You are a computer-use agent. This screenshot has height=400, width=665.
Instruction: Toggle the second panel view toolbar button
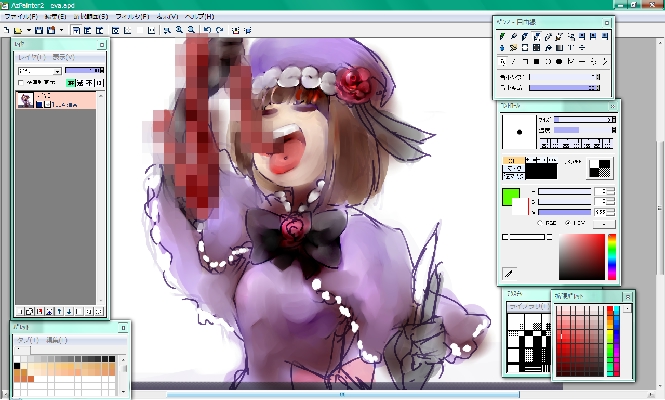[87, 30]
